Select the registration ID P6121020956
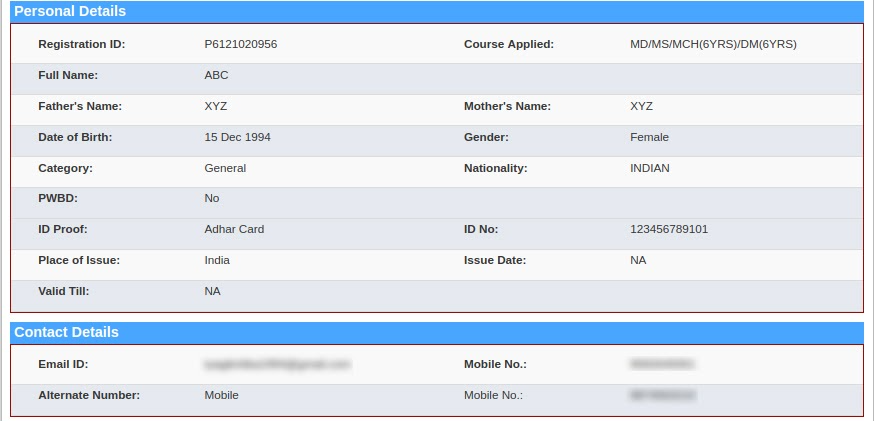Image resolution: width=874 pixels, height=421 pixels. pyautogui.click(x=240, y=44)
